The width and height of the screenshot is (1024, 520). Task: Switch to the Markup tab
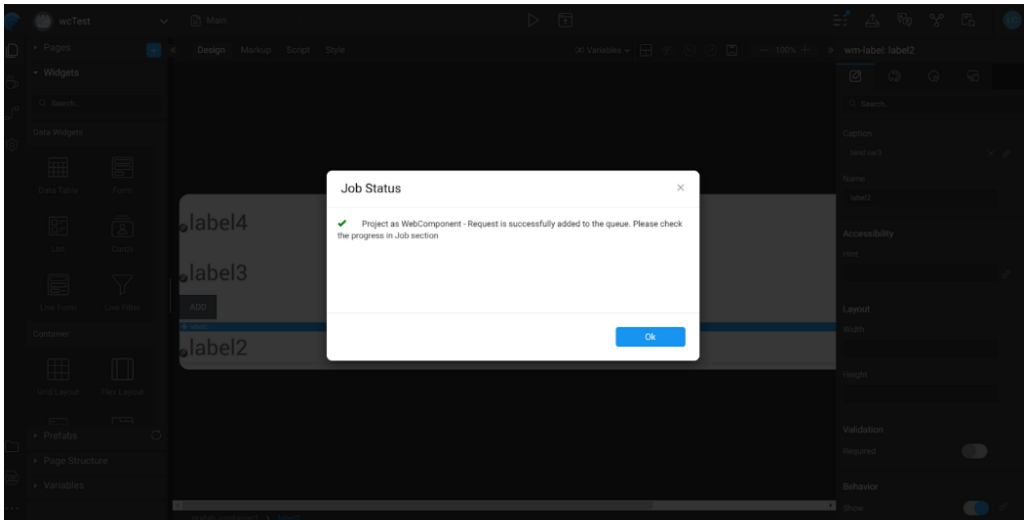tap(255, 50)
